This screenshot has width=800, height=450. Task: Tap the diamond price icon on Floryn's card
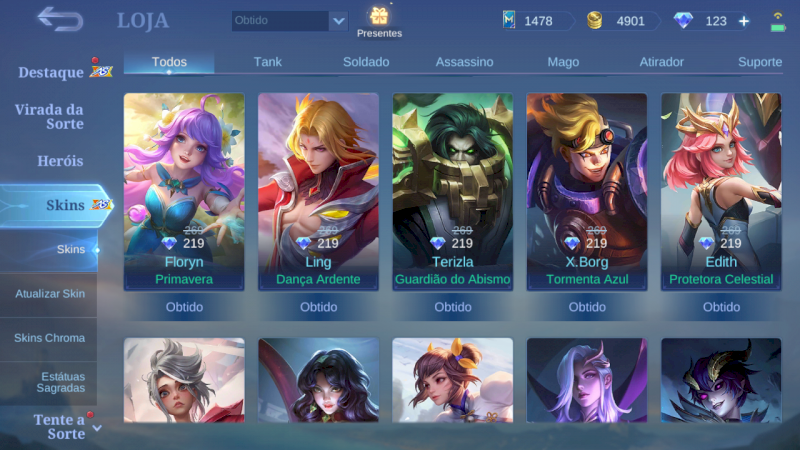(169, 243)
